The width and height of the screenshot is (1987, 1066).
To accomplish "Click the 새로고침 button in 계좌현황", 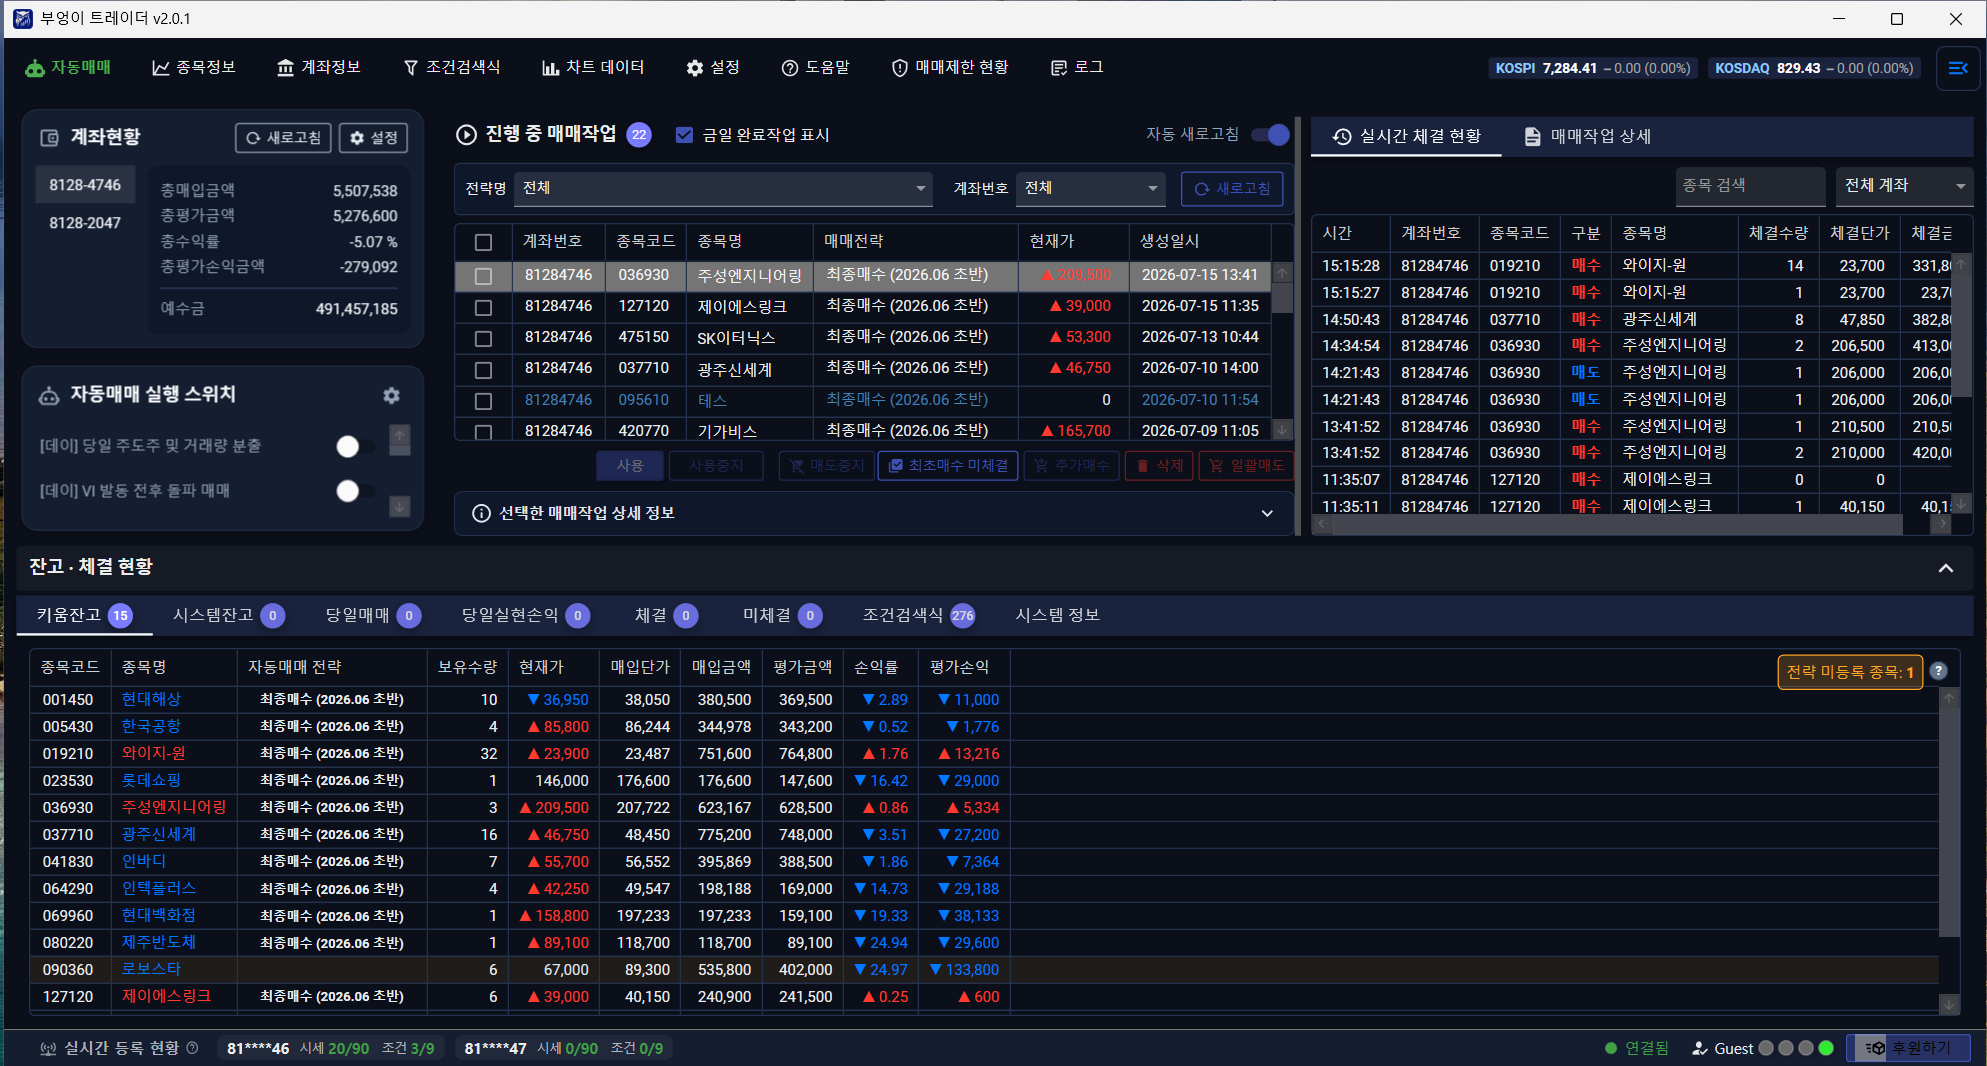I will click(284, 138).
